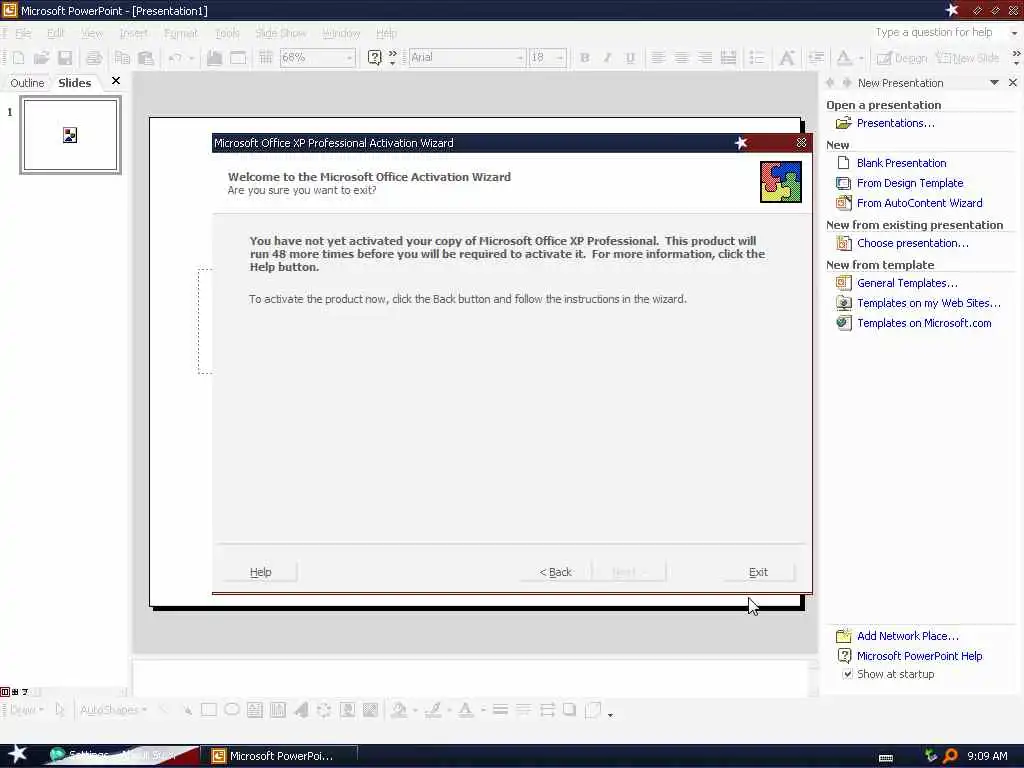Click the Increase Font Size icon
This screenshot has height=768, width=1024.
[787, 57]
